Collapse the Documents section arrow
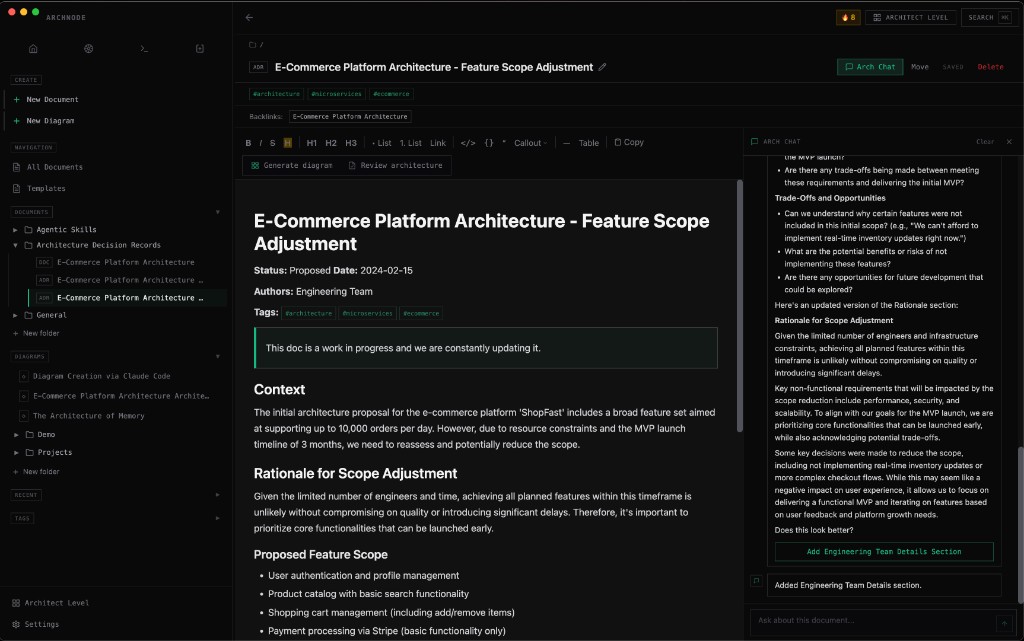 pos(217,212)
